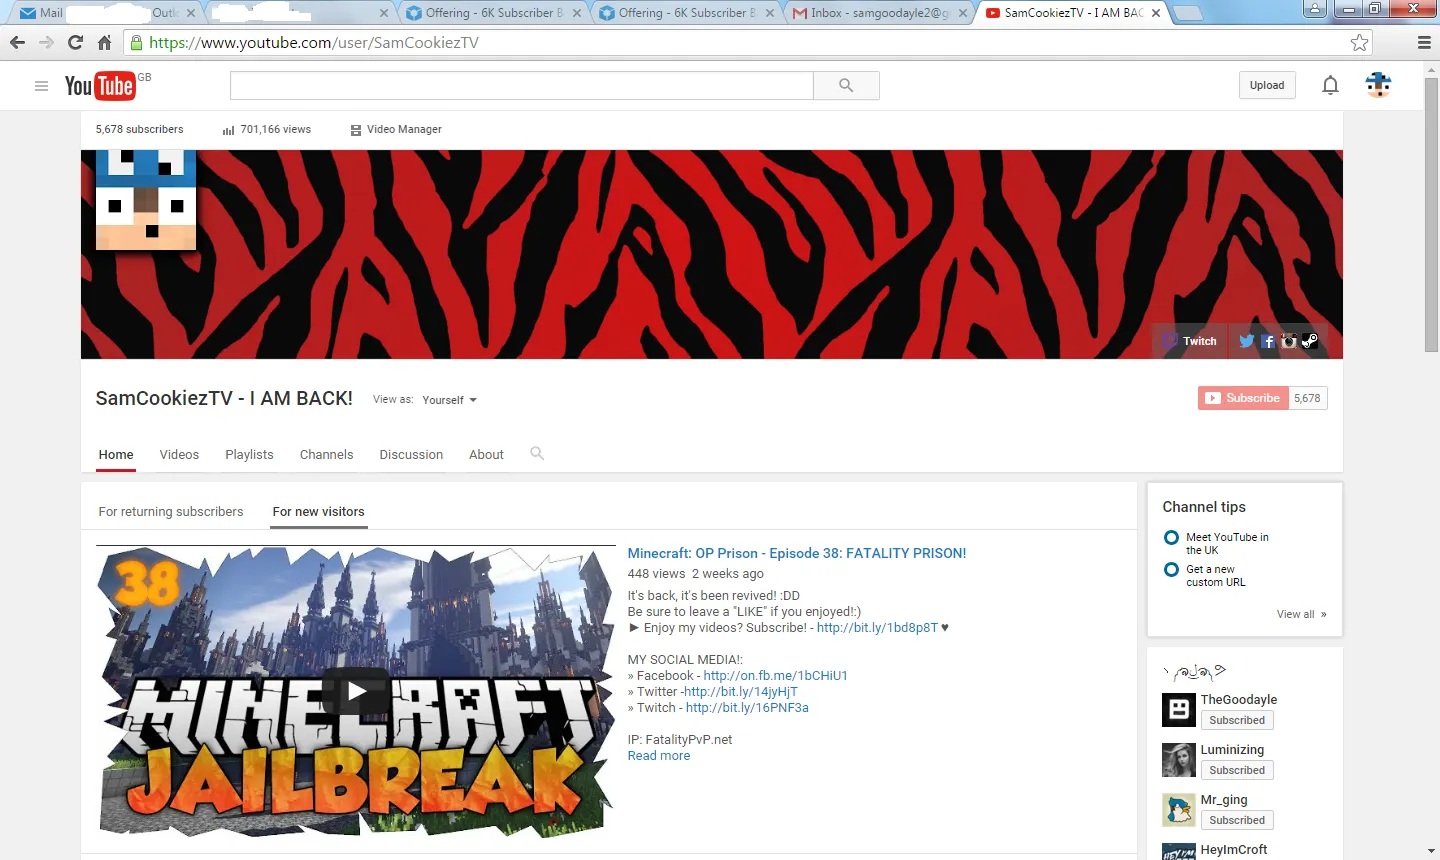Play the featured Minecraft Jailbreak video
This screenshot has width=1440, height=860.
coord(357,691)
